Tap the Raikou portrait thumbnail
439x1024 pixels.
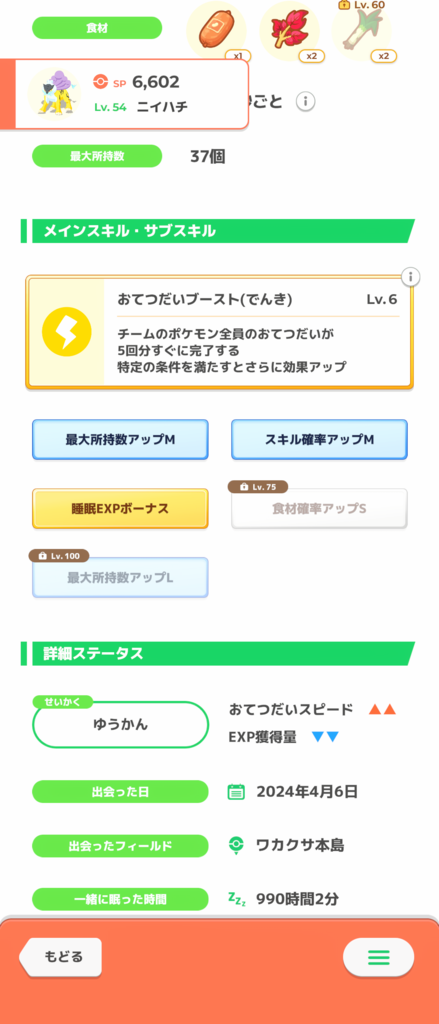click(x=54, y=93)
